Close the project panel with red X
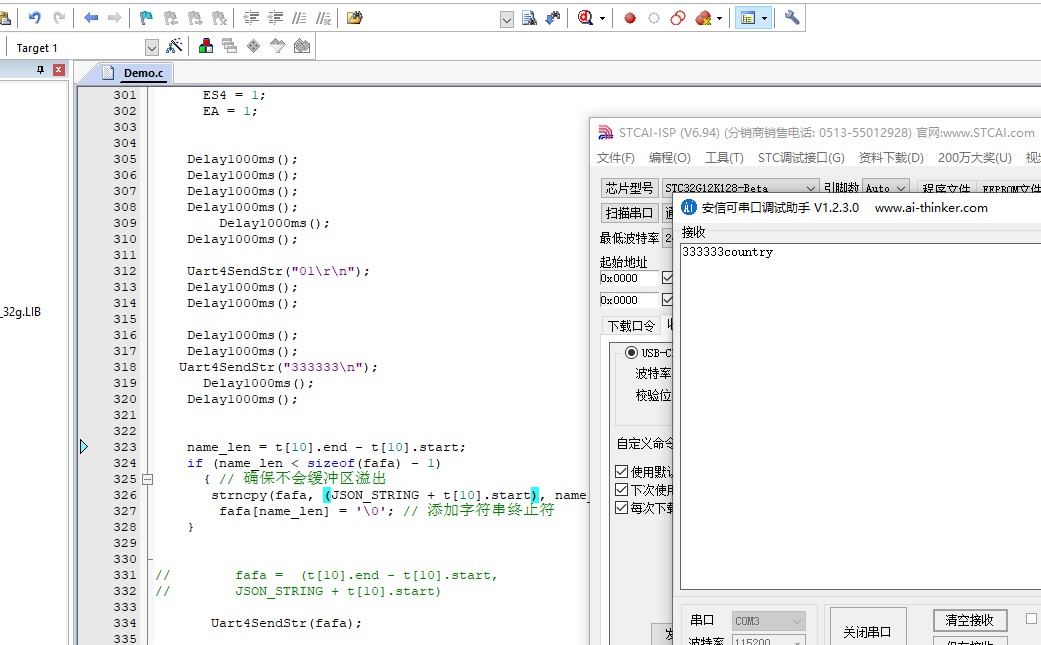1041x645 pixels. pos(59,70)
